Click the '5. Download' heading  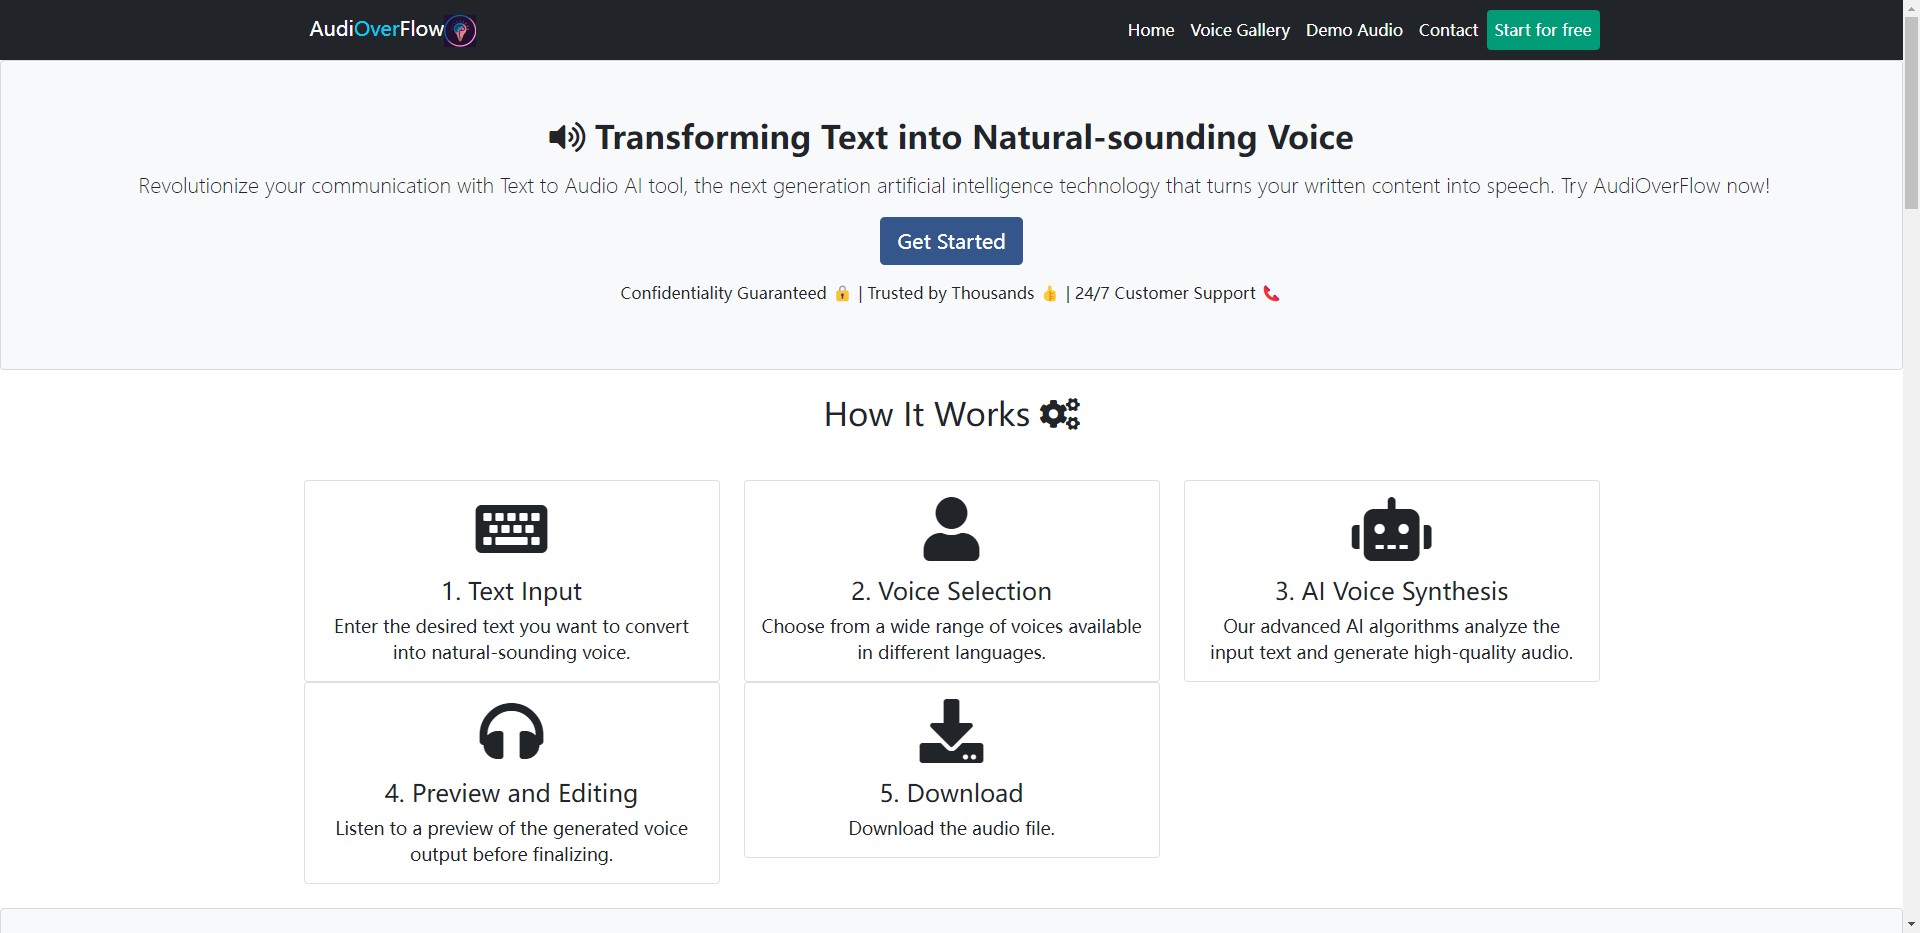(951, 793)
